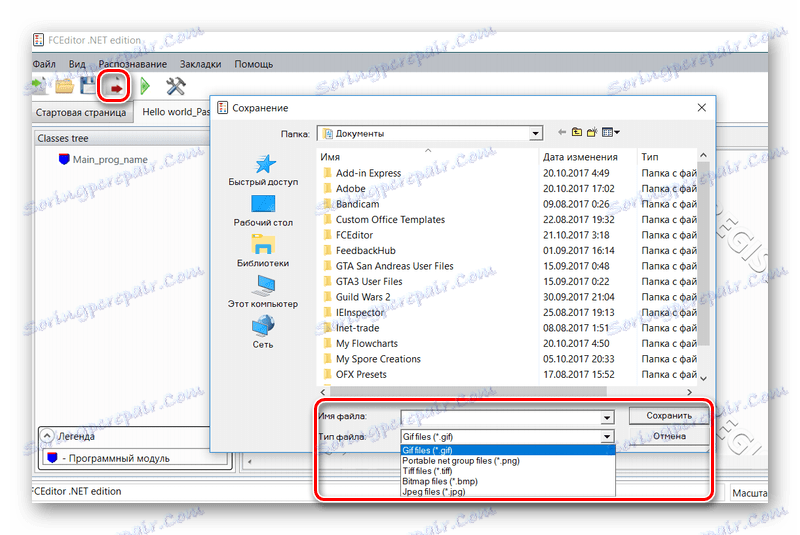This screenshot has height=535, width=800.
Task: Click the Отмена button
Action: coord(669,436)
